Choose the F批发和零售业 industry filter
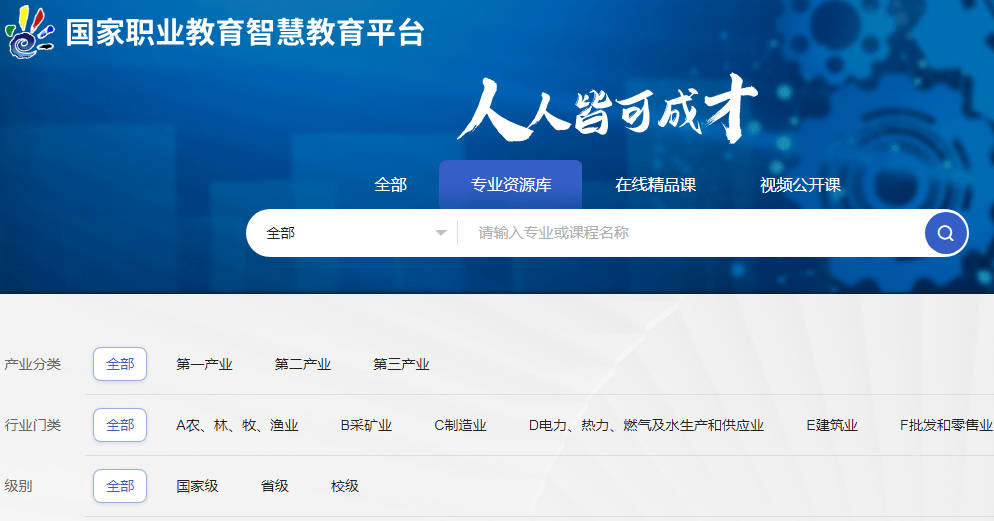This screenshot has height=521, width=994. click(946, 425)
